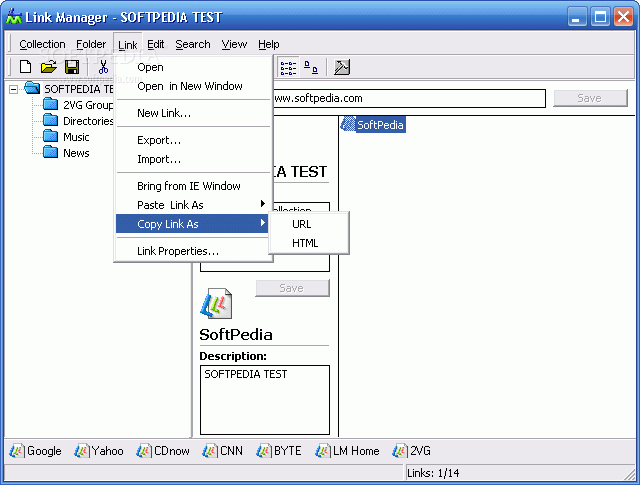Close the open Link menu
Screen dimensions: 640x485
click(128, 44)
